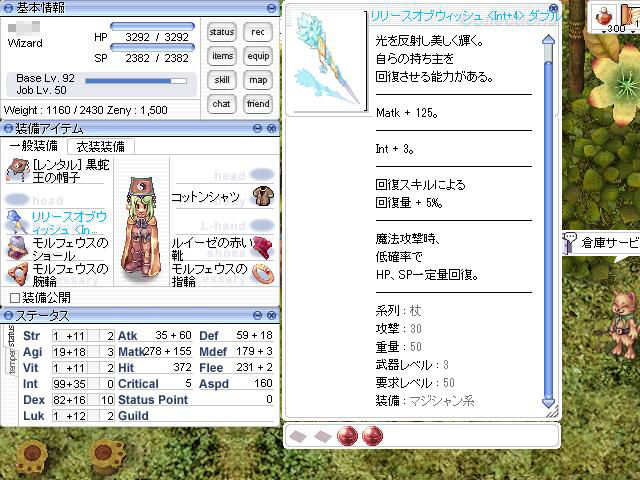The image size is (640, 480).
Task: Click the cat merchant NPC
Action: pyautogui.click(x=624, y=323)
